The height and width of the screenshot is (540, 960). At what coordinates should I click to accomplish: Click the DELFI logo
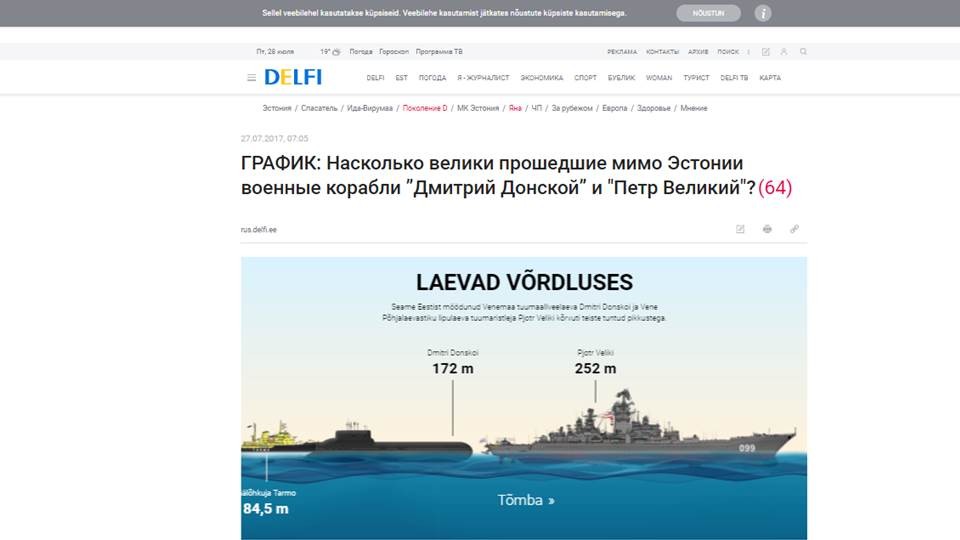click(x=293, y=77)
